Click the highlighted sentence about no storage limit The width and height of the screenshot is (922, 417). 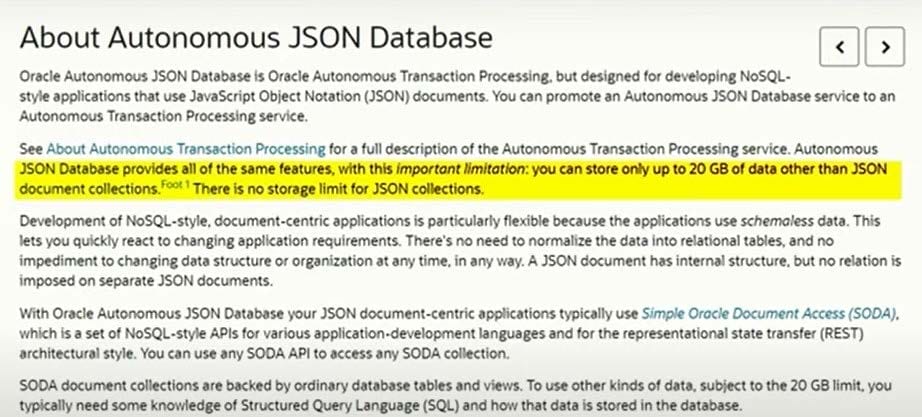point(338,189)
